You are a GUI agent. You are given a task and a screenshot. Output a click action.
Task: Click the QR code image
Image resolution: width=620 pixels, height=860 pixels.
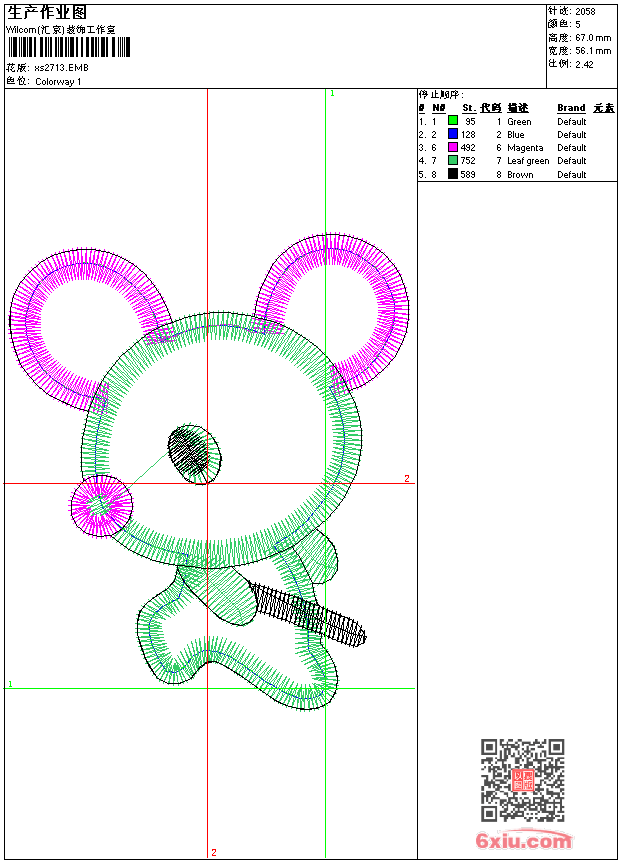[522, 780]
